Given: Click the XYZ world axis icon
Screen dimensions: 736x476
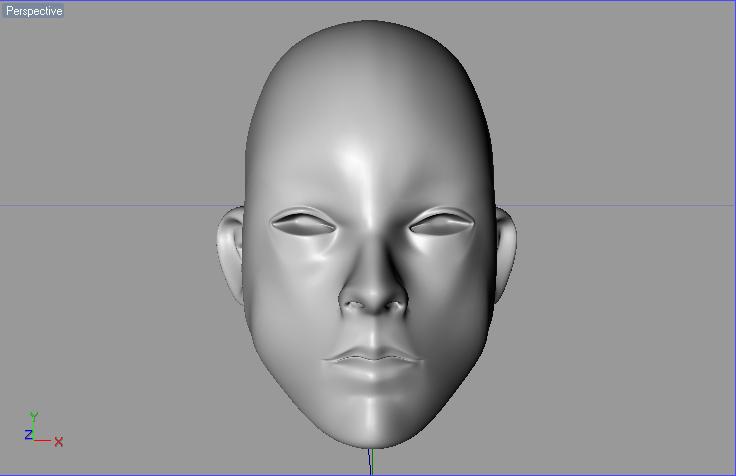Looking at the screenshot, I should click(x=43, y=429).
